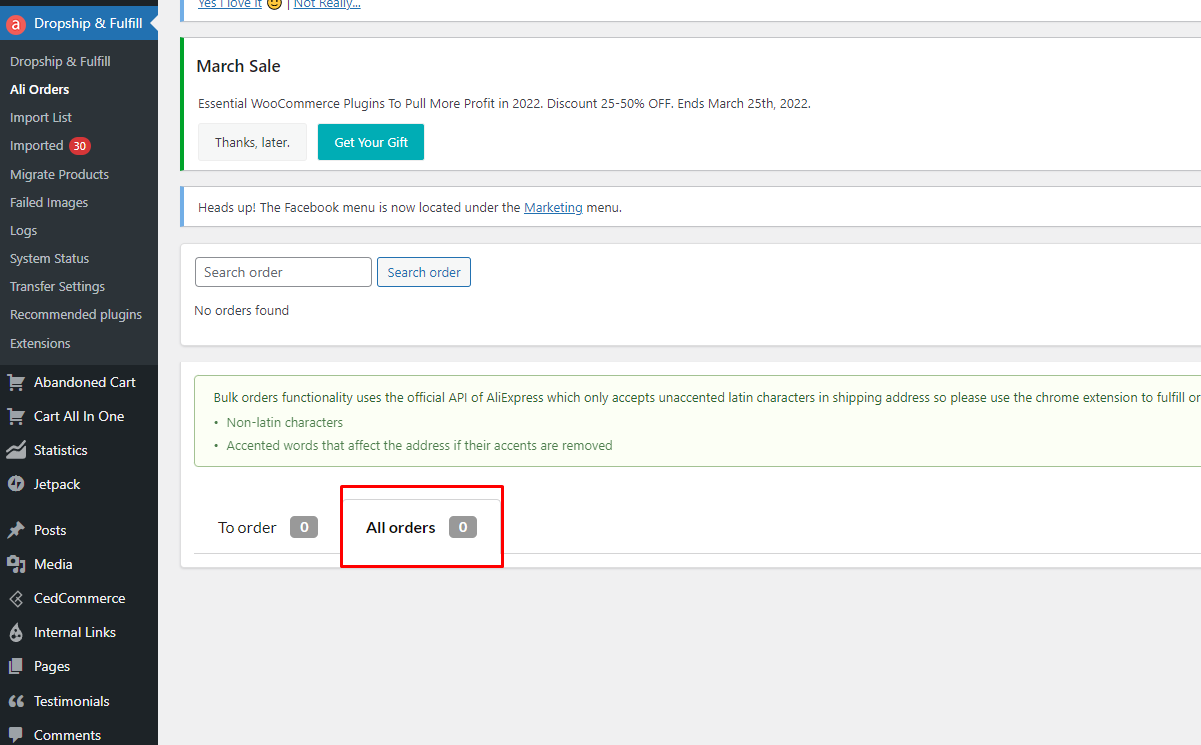Image resolution: width=1201 pixels, height=745 pixels.
Task: Open Import List page
Action: coord(41,117)
